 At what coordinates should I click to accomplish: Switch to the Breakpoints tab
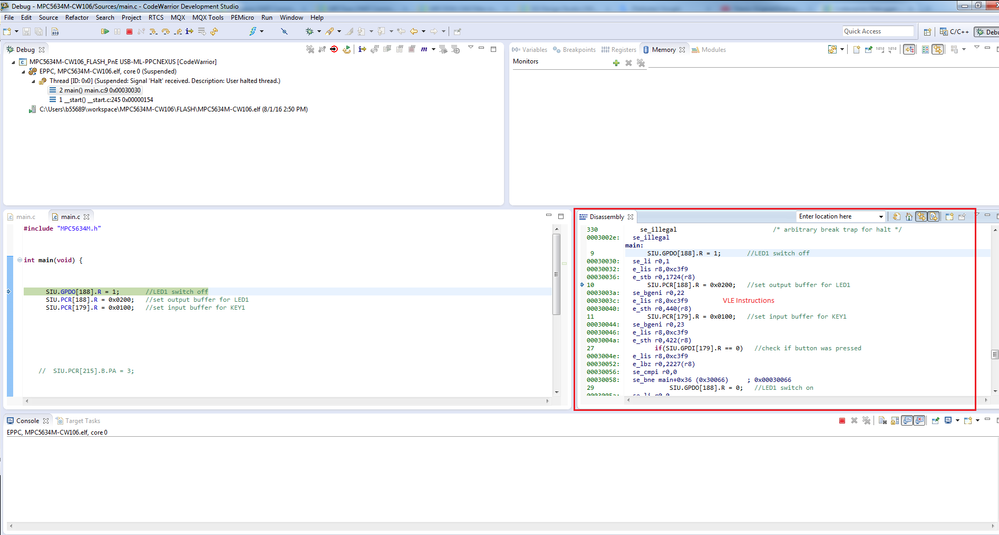(575, 50)
